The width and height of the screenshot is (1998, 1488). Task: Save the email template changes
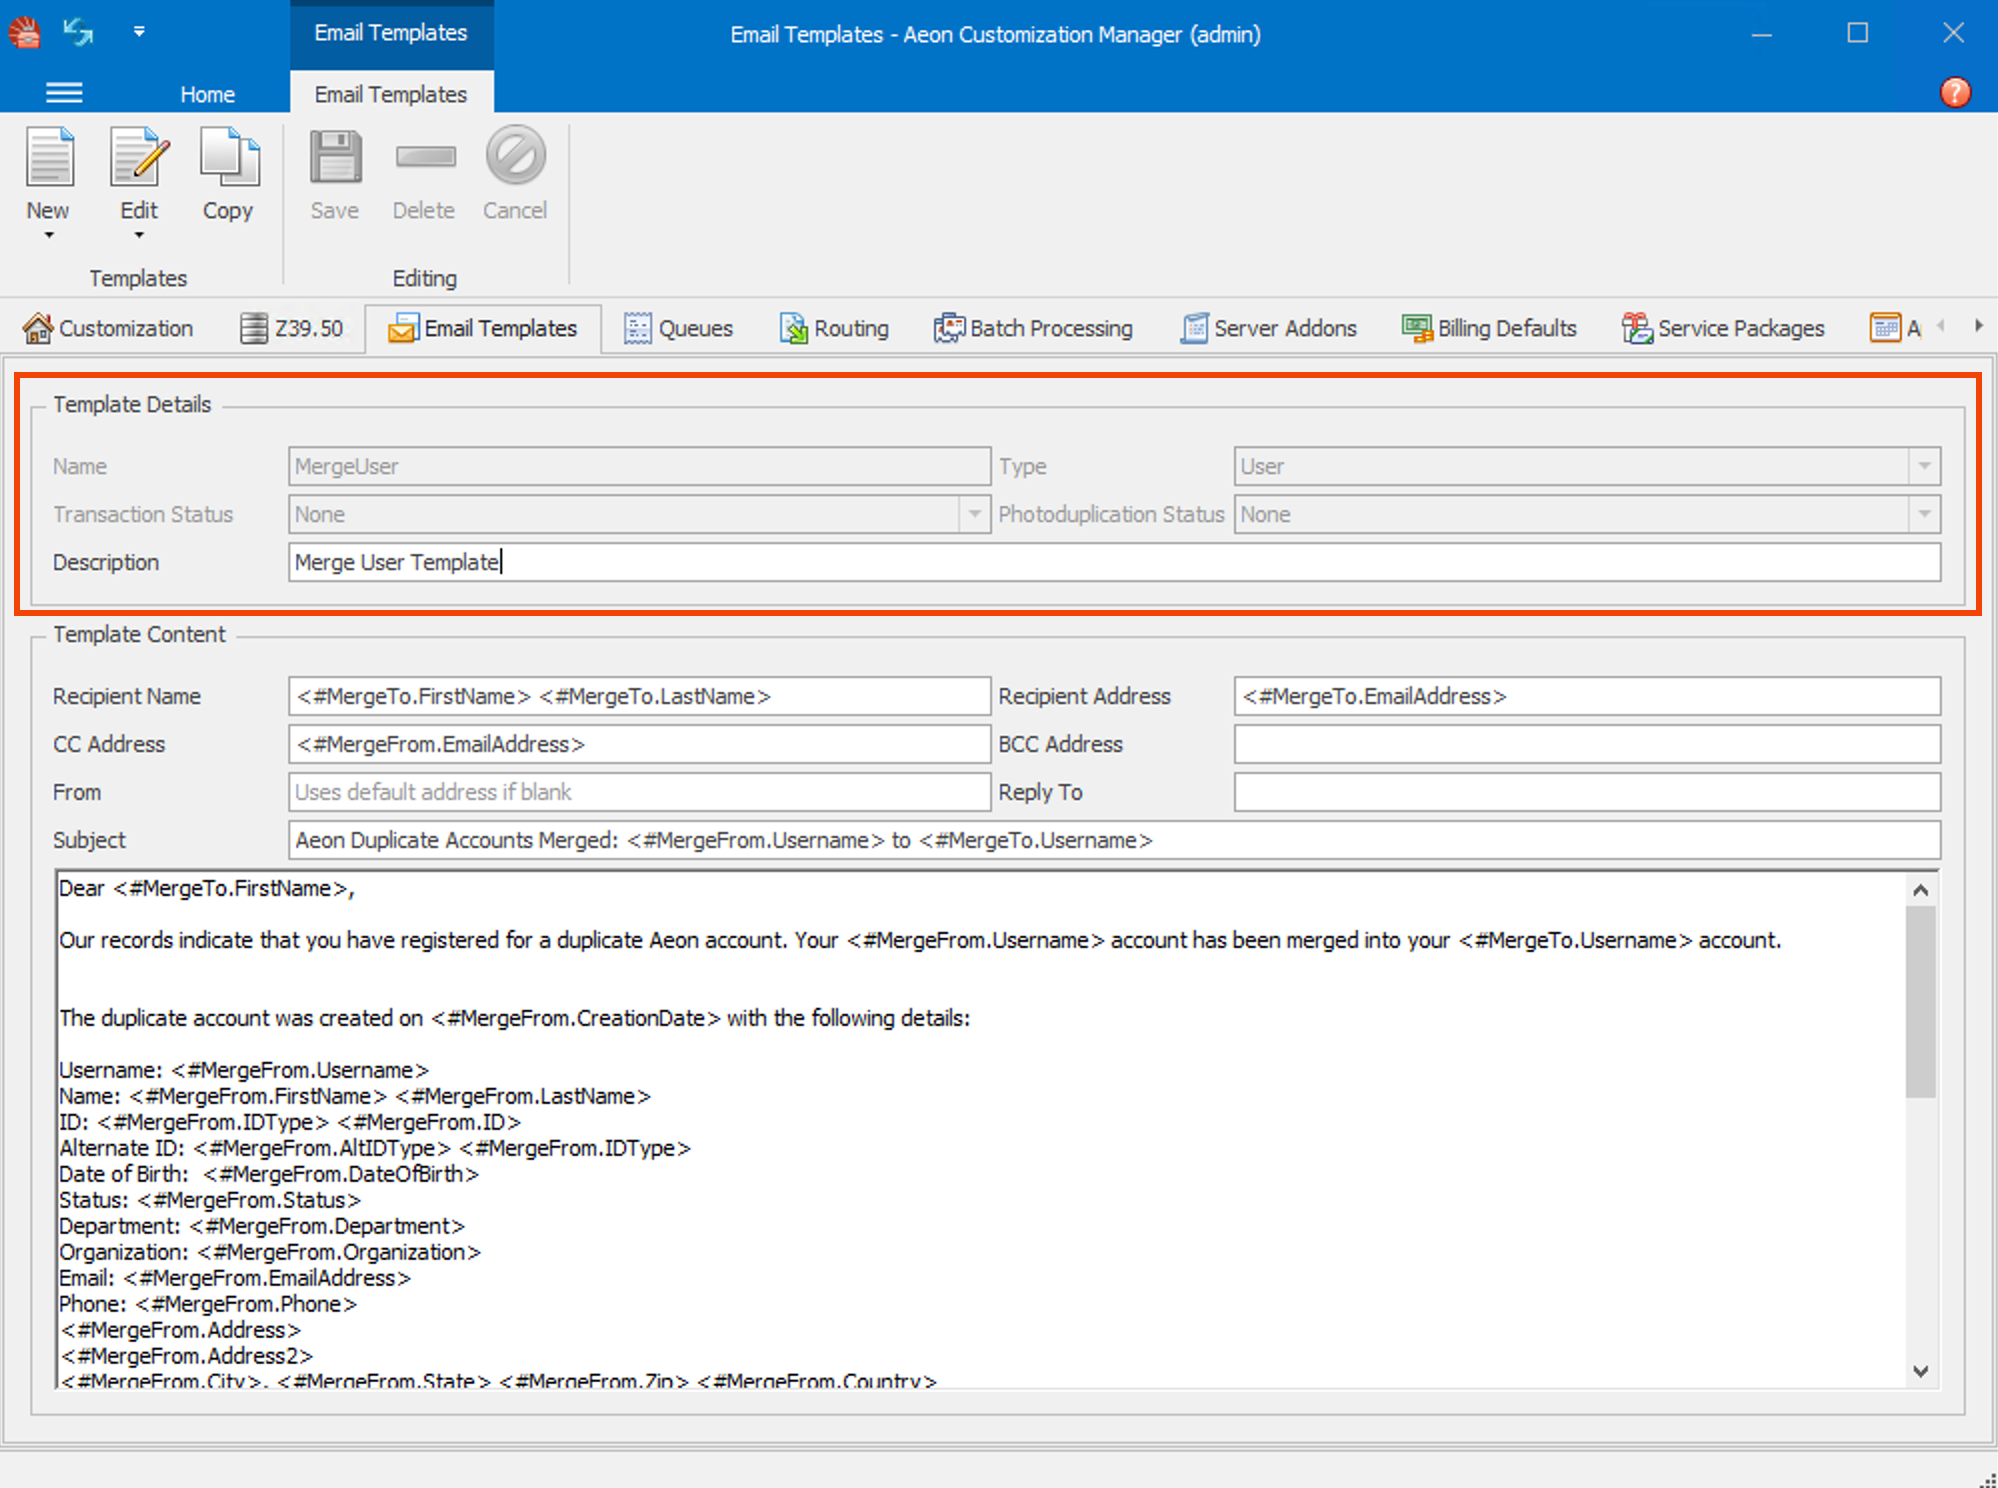point(334,180)
